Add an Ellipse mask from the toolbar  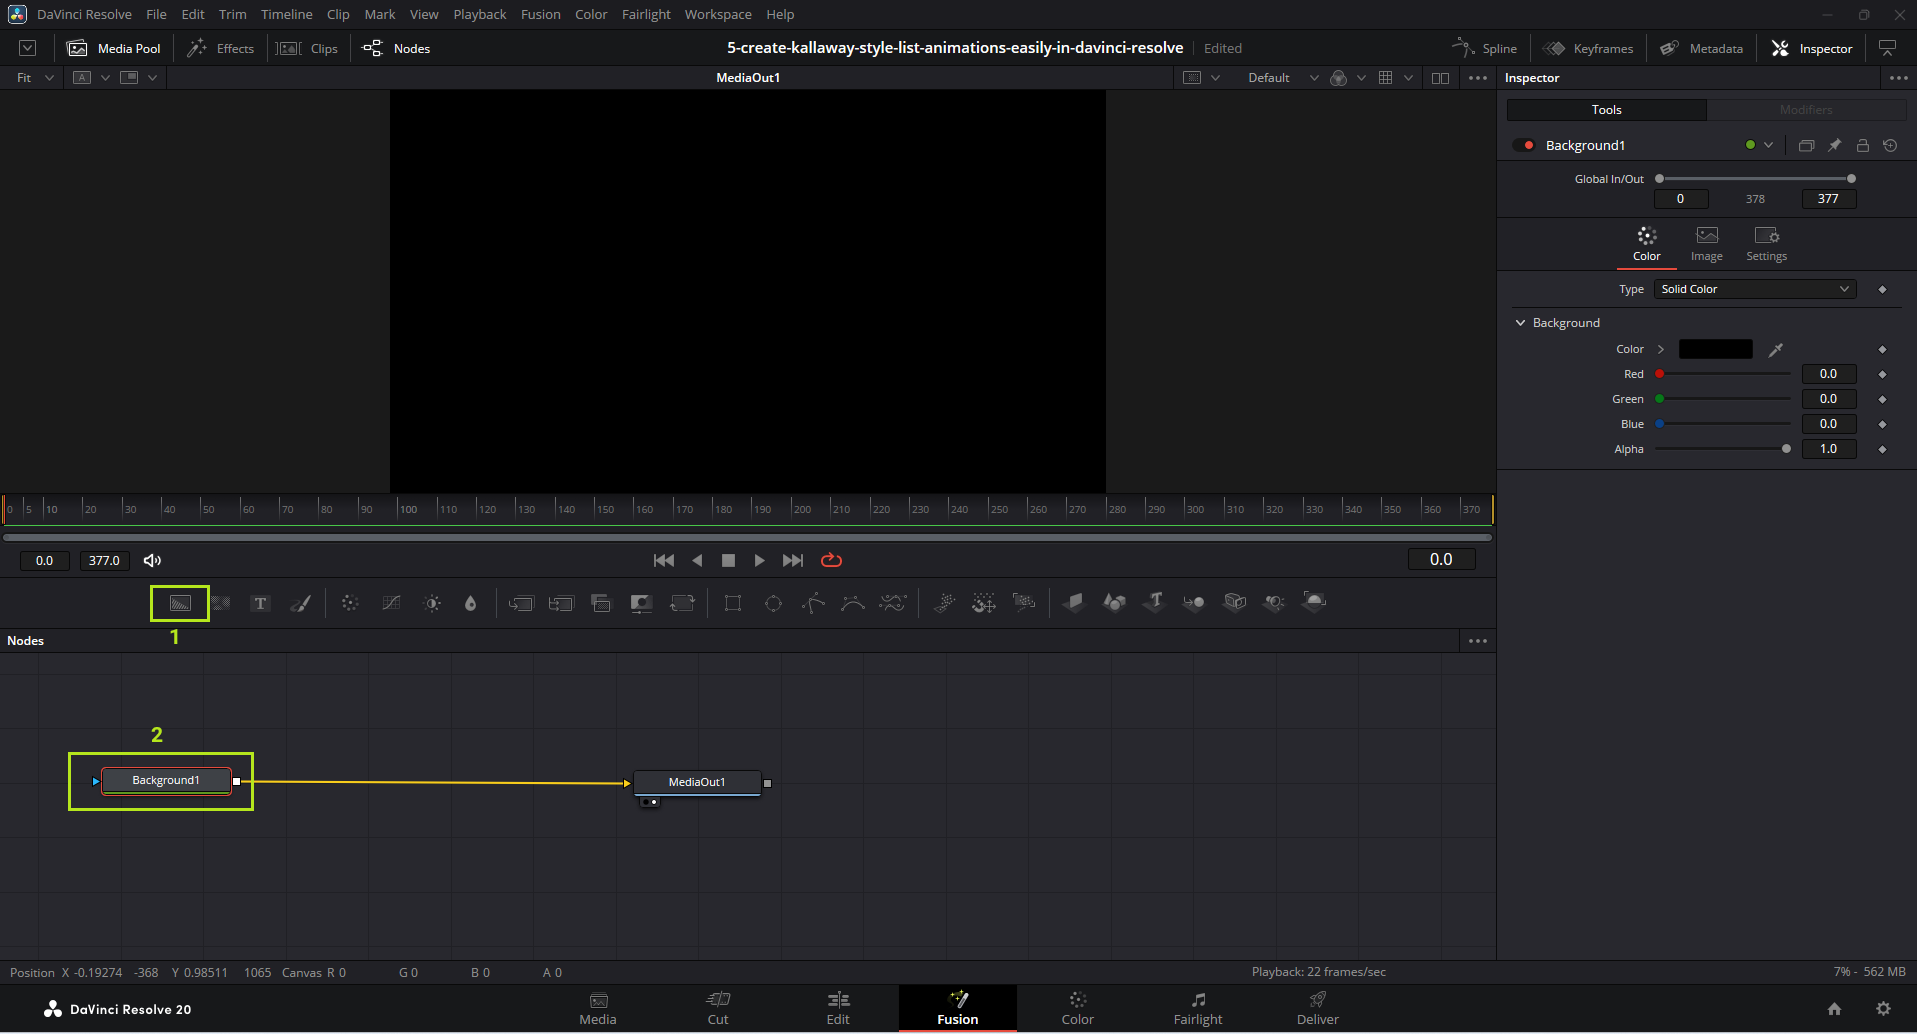[773, 603]
